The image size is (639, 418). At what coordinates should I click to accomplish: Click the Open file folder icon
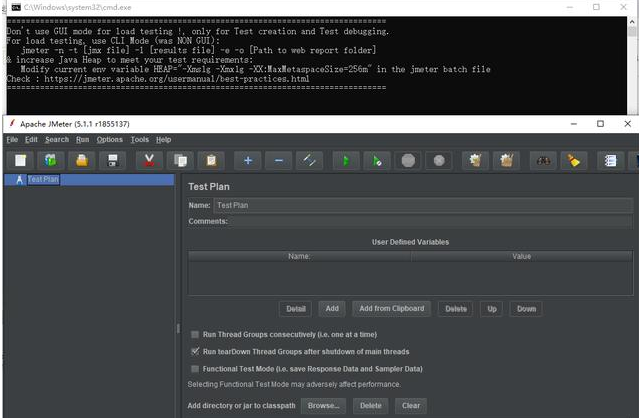point(82,161)
